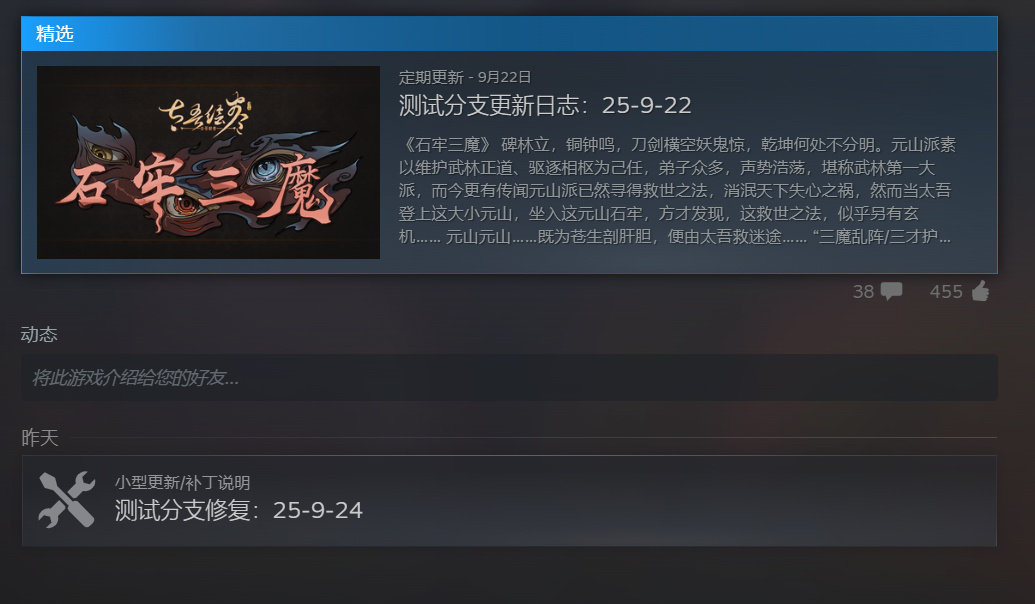Viewport: 1035px width, 604px height.
Task: Click the speech bubble comments icon
Action: point(891,291)
